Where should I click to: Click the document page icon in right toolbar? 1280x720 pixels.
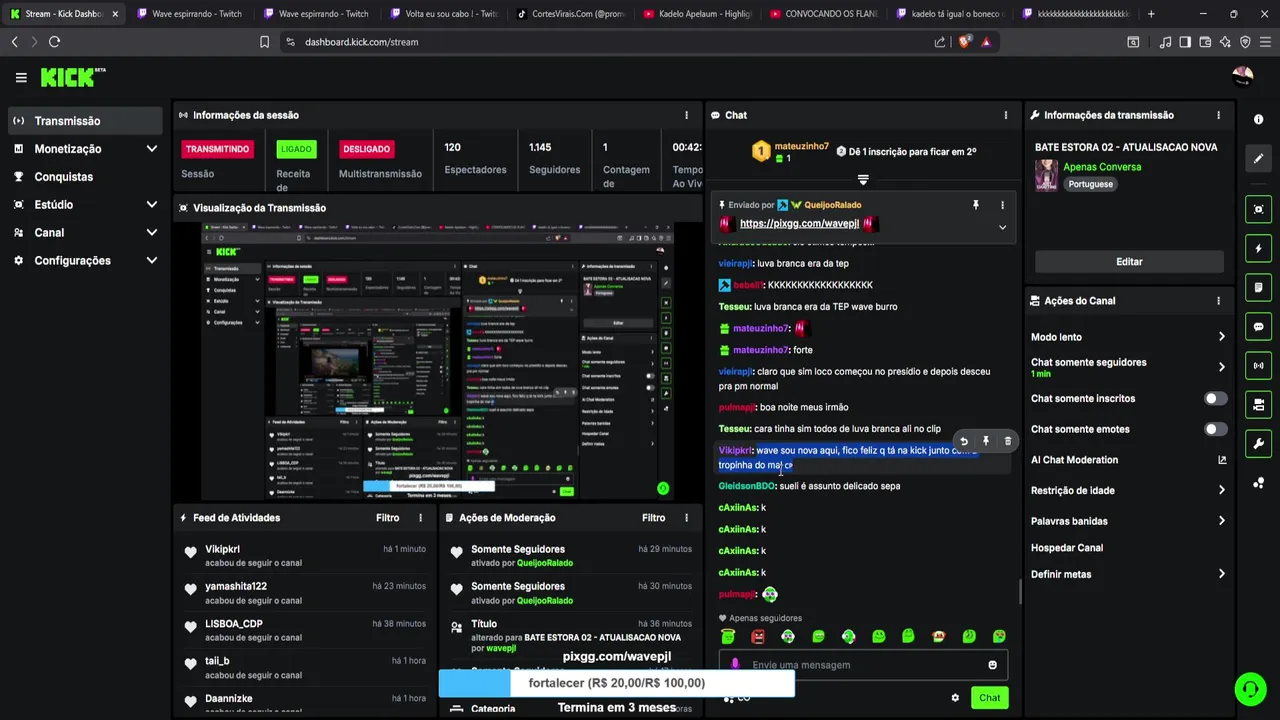pos(1258,287)
